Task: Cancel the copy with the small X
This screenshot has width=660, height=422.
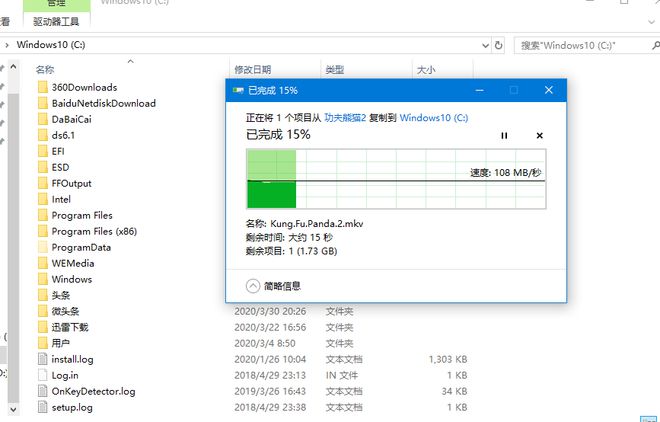Action: [x=540, y=135]
